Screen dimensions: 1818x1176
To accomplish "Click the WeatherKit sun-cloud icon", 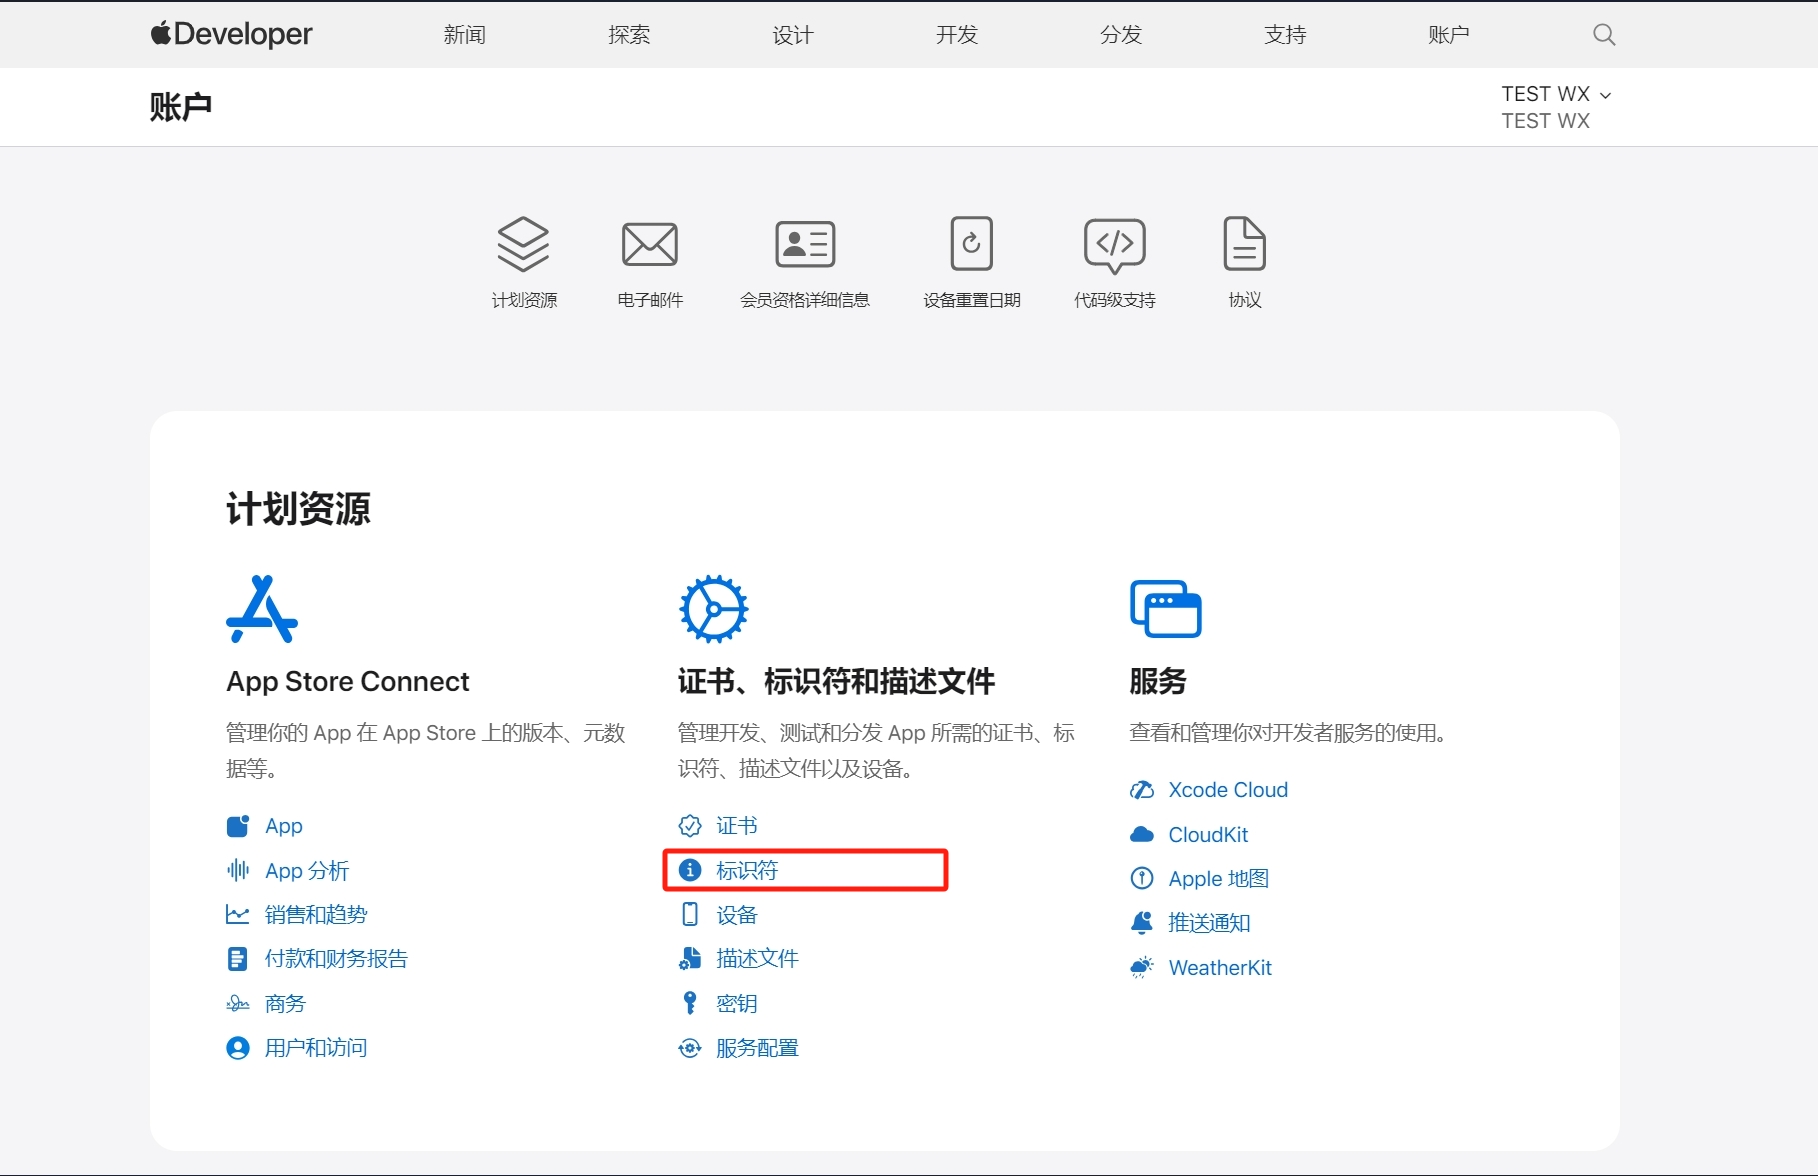I will tap(1142, 967).
